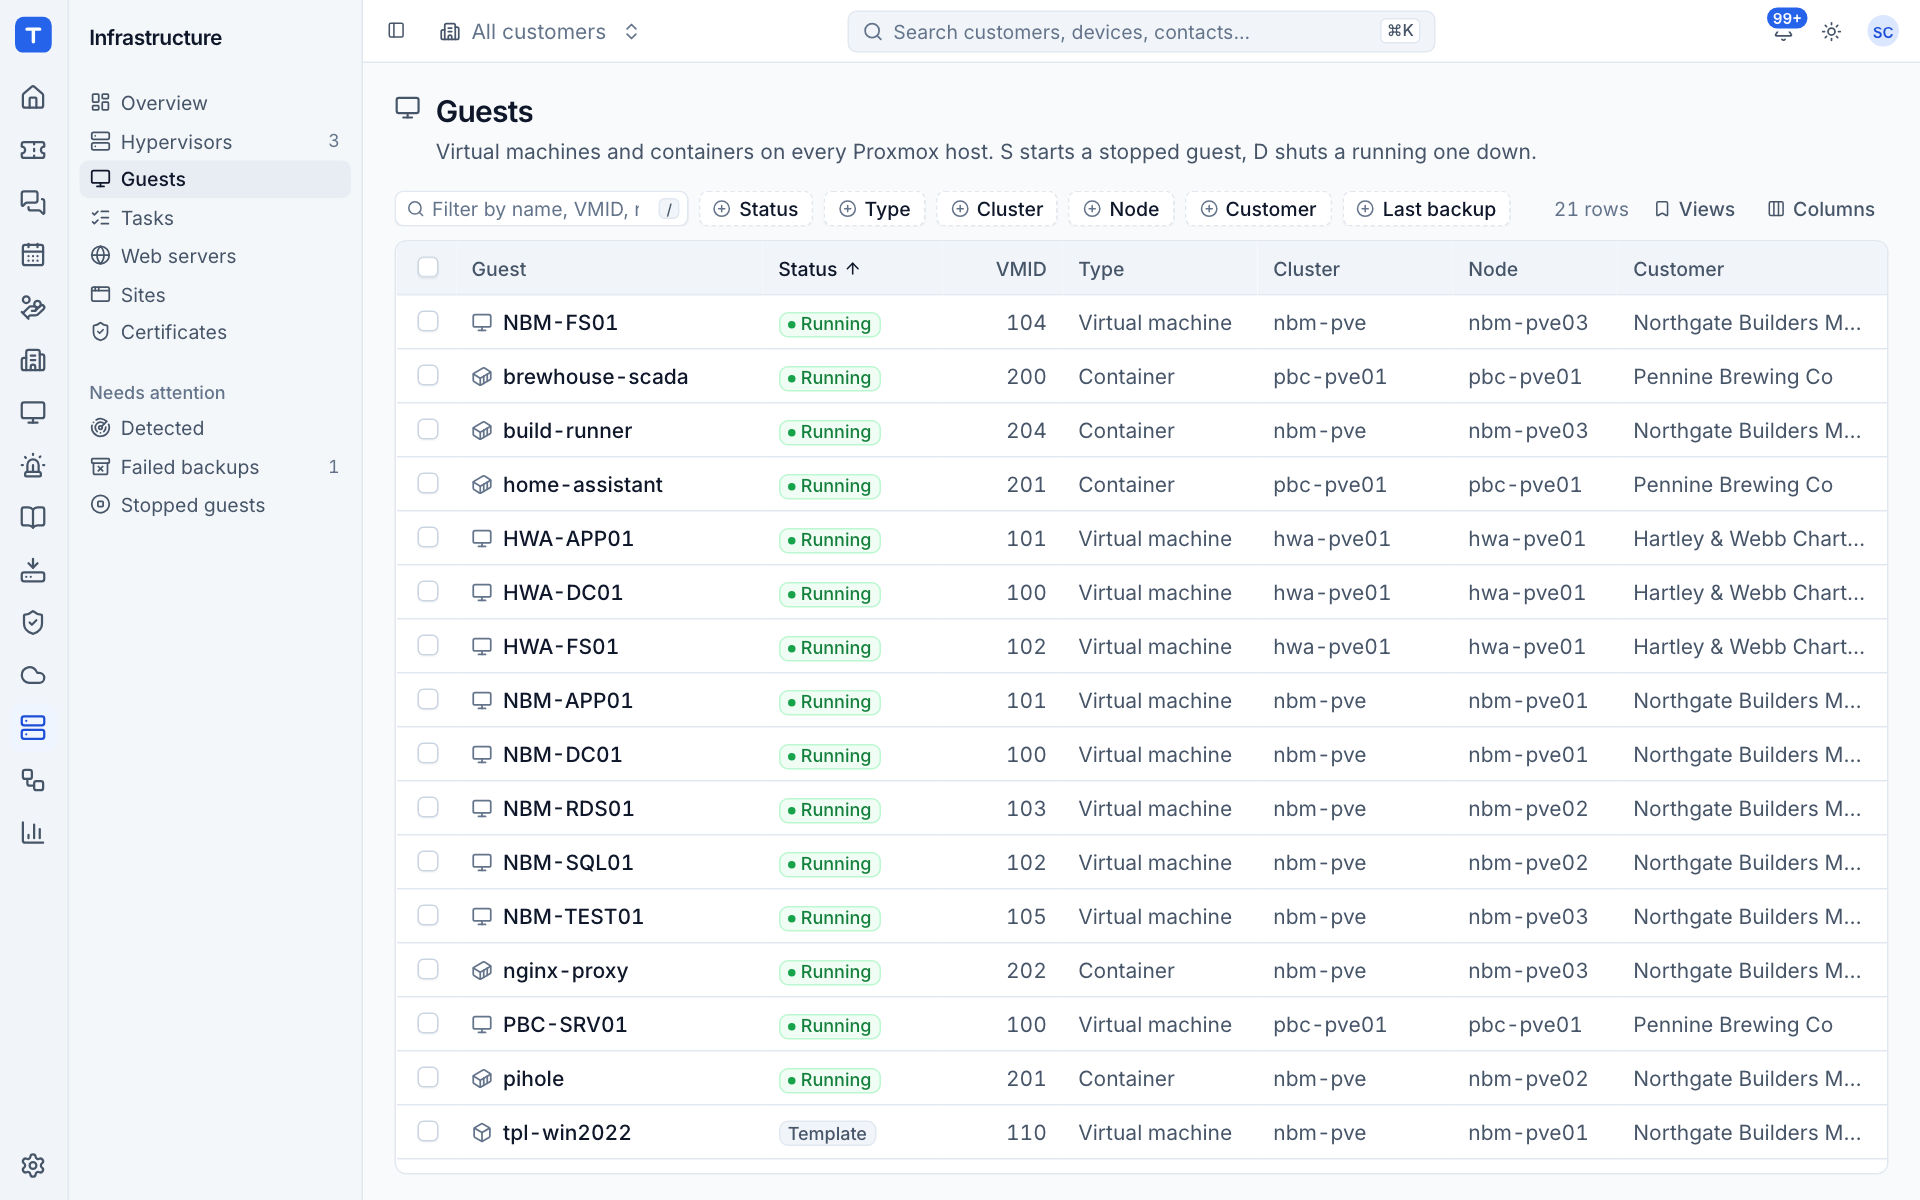
Task: Open tickets icon in left rail
Action: tap(33, 150)
